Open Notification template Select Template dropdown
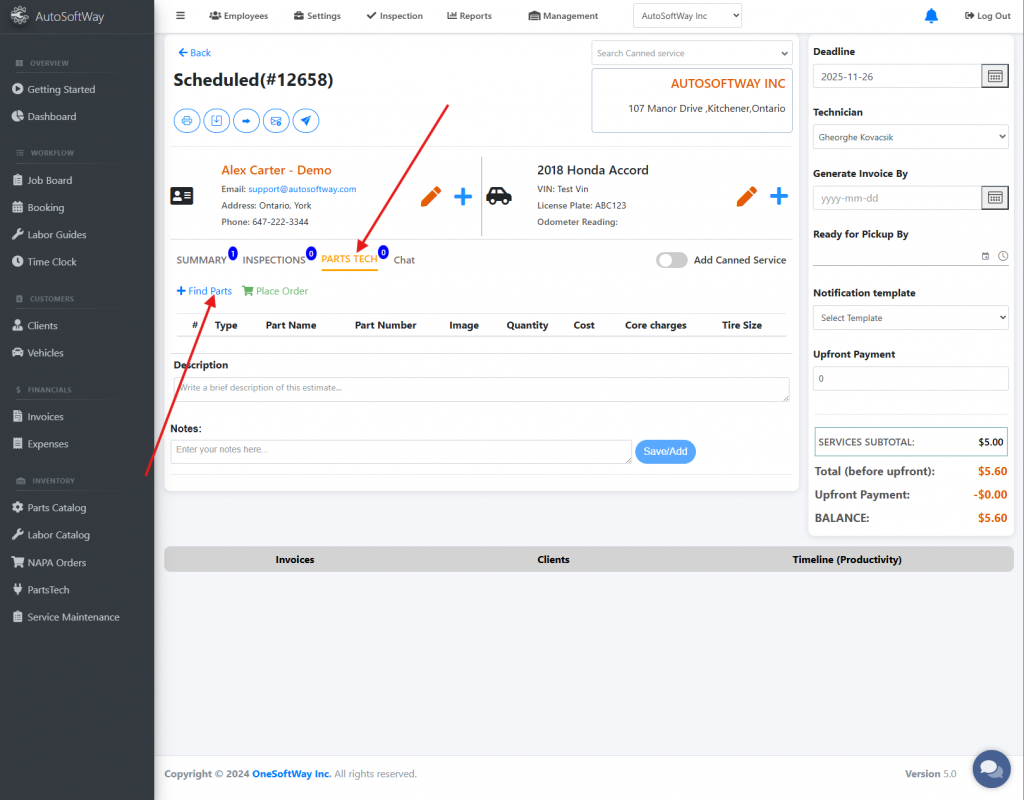1024x800 pixels. (910, 318)
